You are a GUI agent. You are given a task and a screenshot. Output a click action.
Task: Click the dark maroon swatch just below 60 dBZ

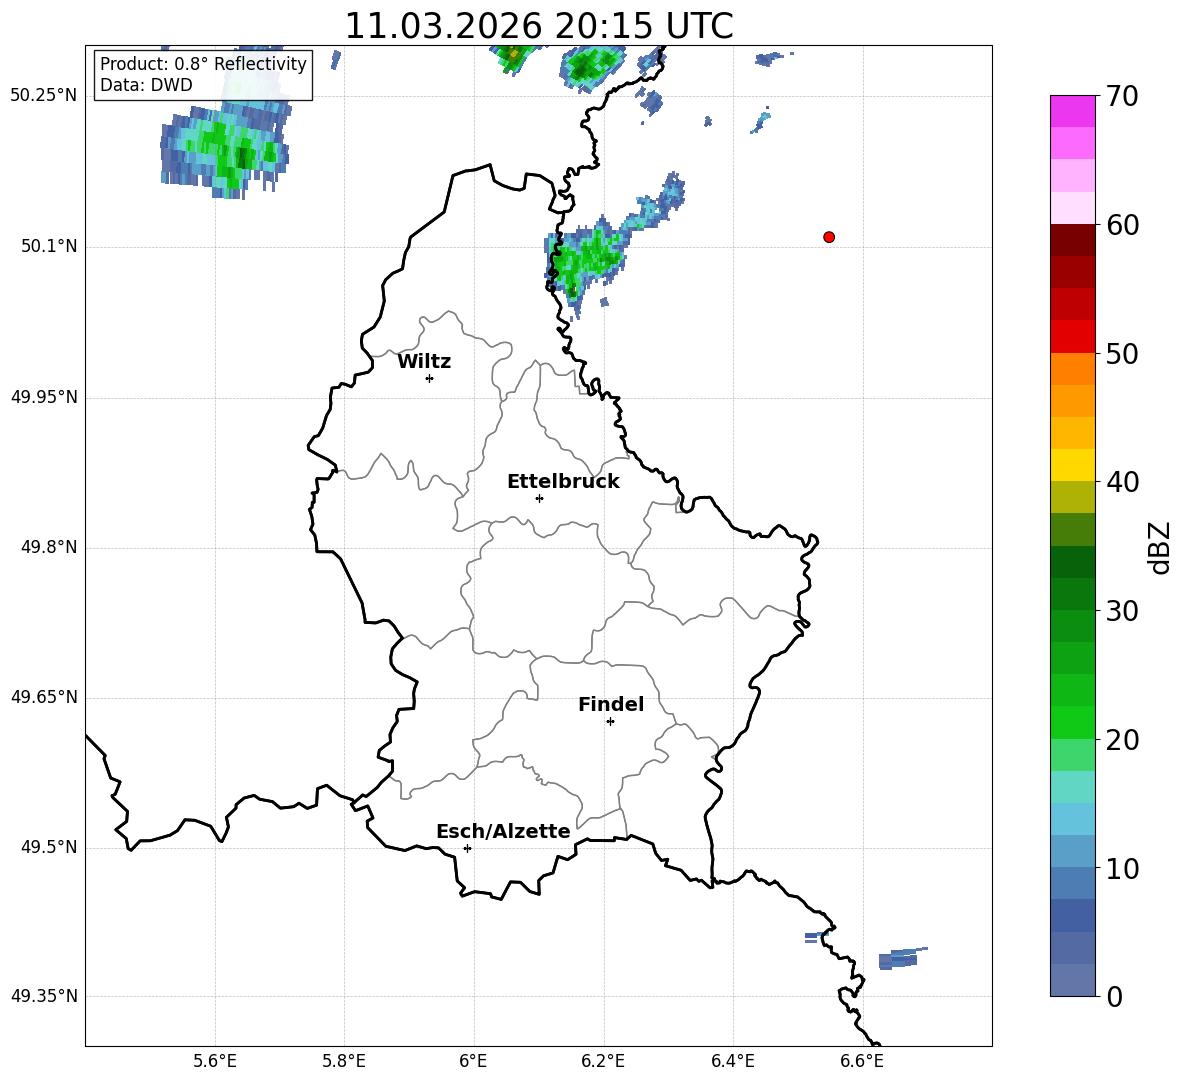tap(1072, 240)
